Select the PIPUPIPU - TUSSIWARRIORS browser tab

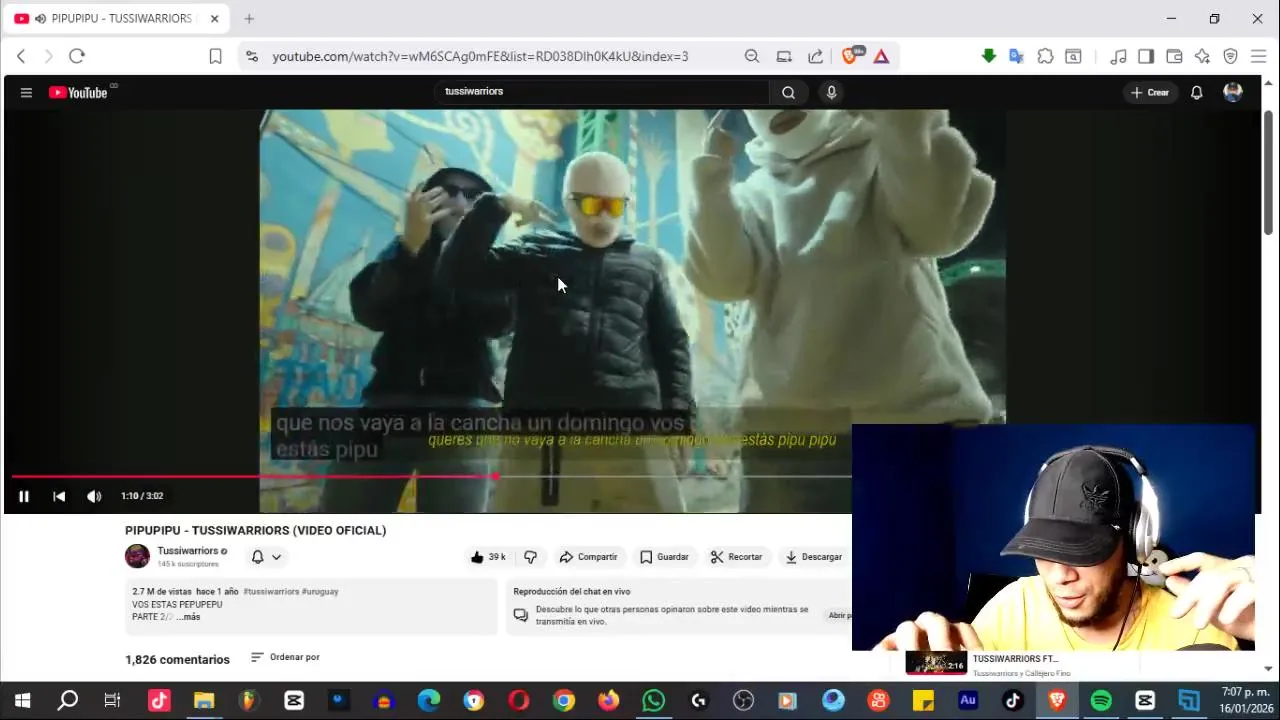click(115, 19)
